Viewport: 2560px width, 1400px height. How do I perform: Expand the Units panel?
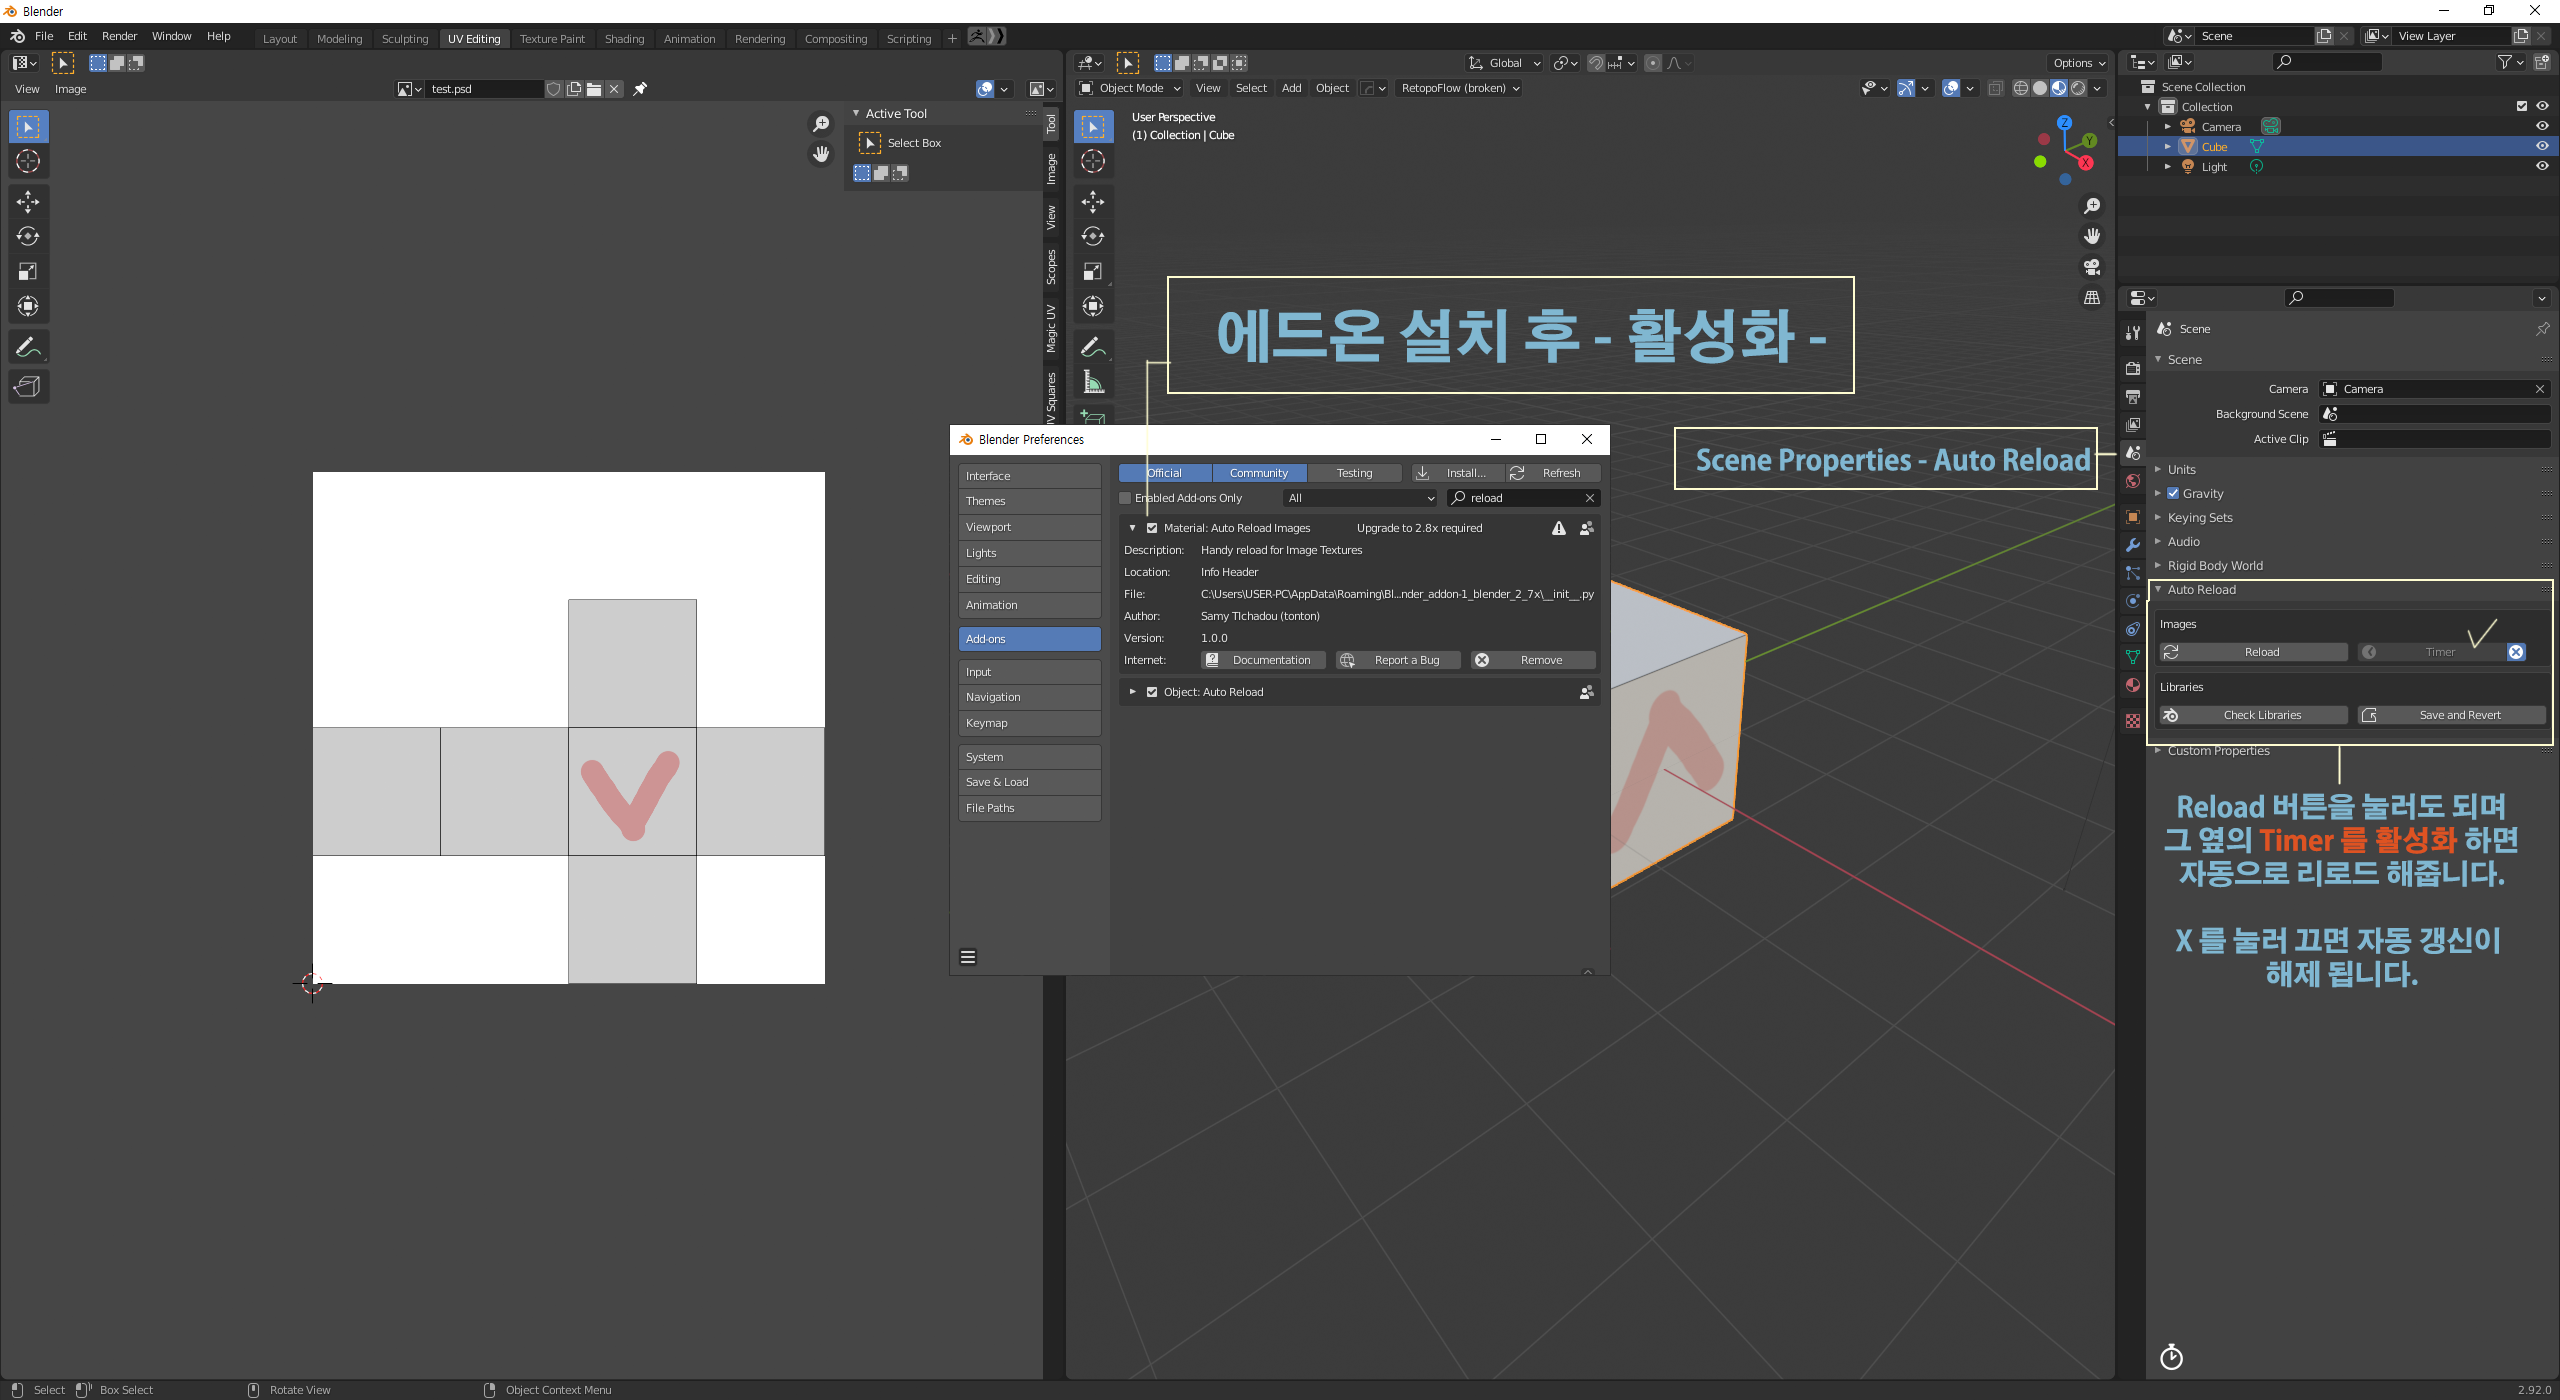[x=2181, y=469]
